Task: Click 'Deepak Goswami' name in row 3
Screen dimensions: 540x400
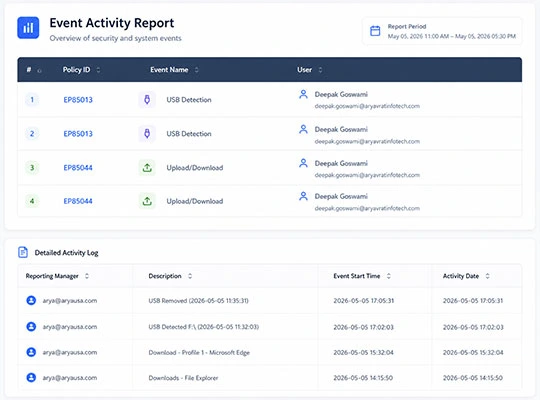Action: tap(341, 163)
